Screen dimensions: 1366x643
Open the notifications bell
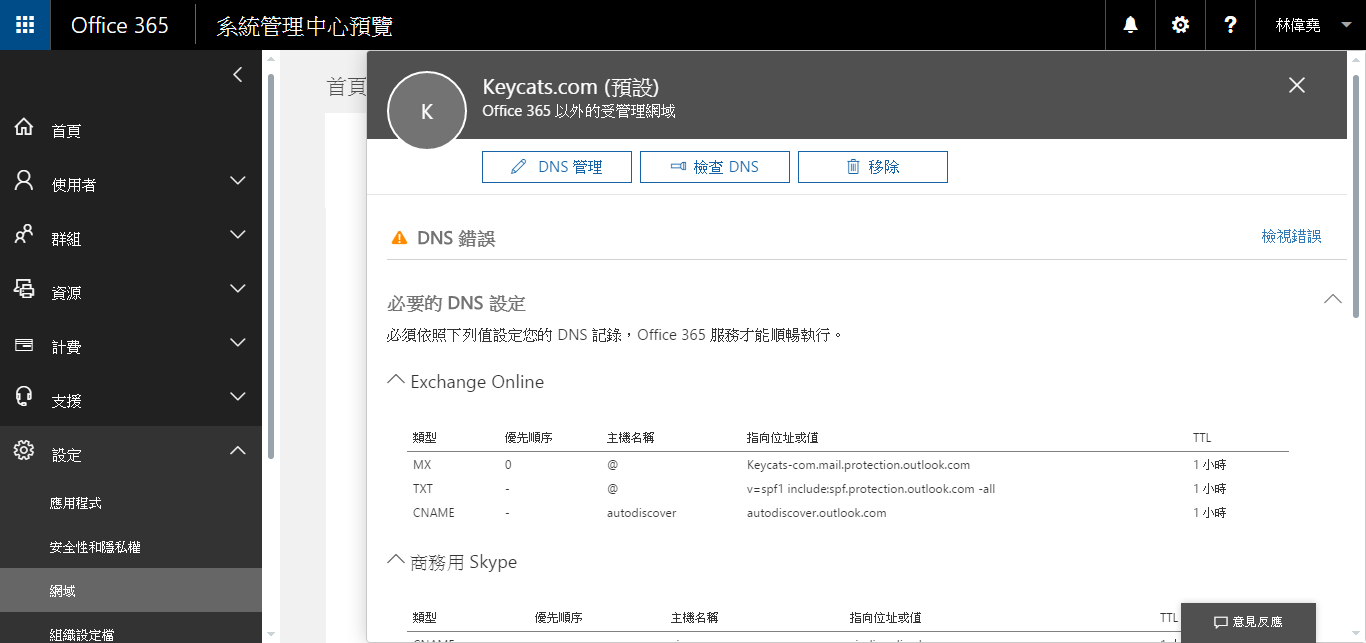tap(1130, 25)
